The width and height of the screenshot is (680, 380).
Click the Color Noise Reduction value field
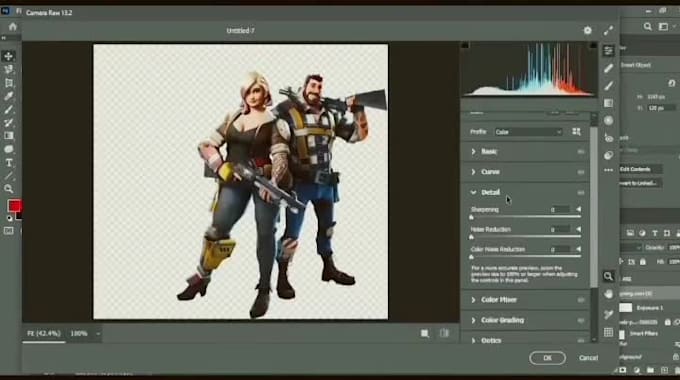[559, 249]
